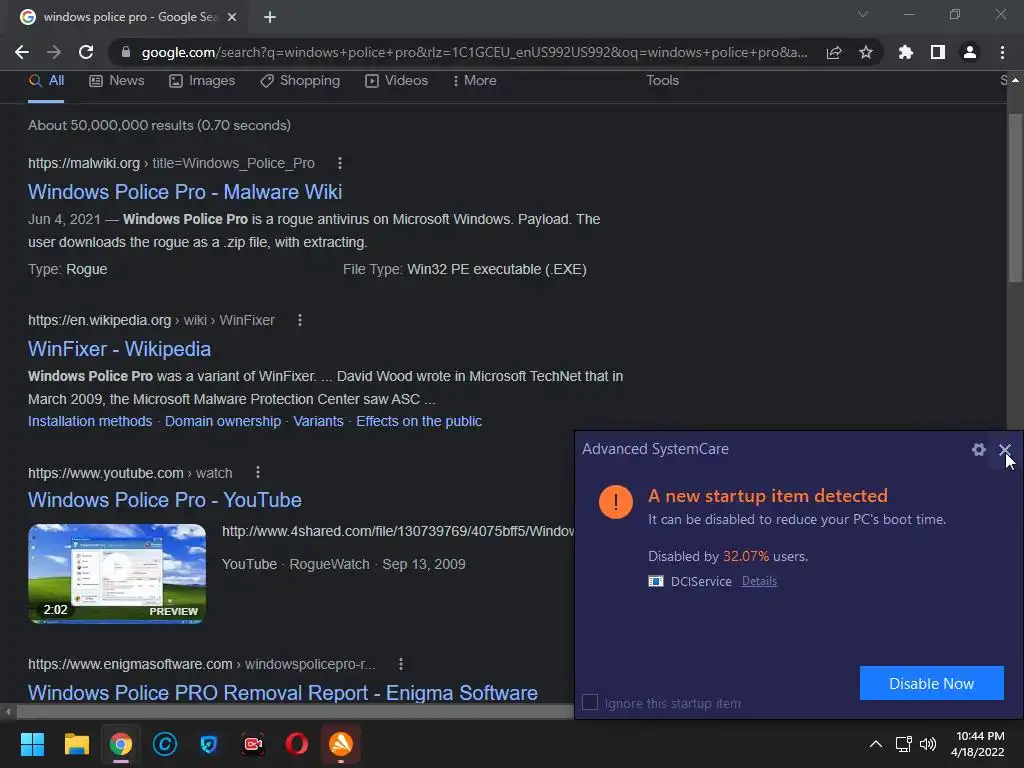Open the 'Variants' sitelink

(x=318, y=421)
